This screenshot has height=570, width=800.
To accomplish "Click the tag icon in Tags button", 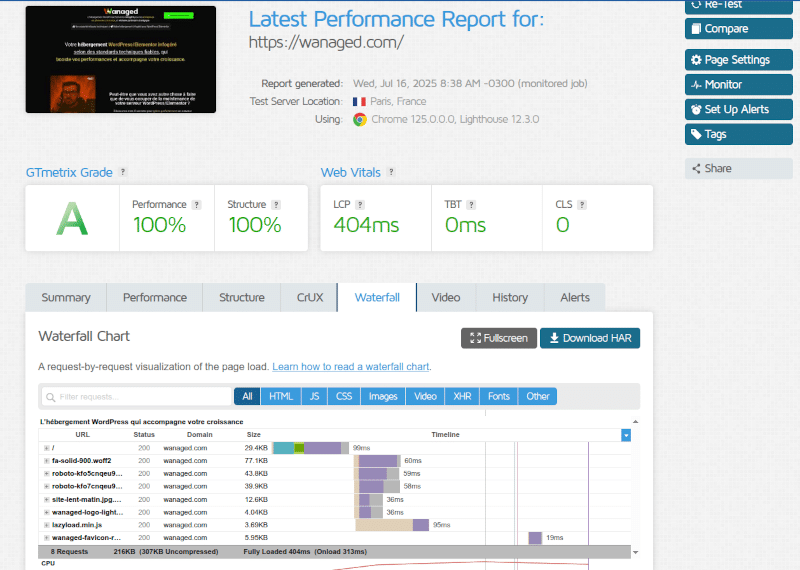I will pos(696,134).
